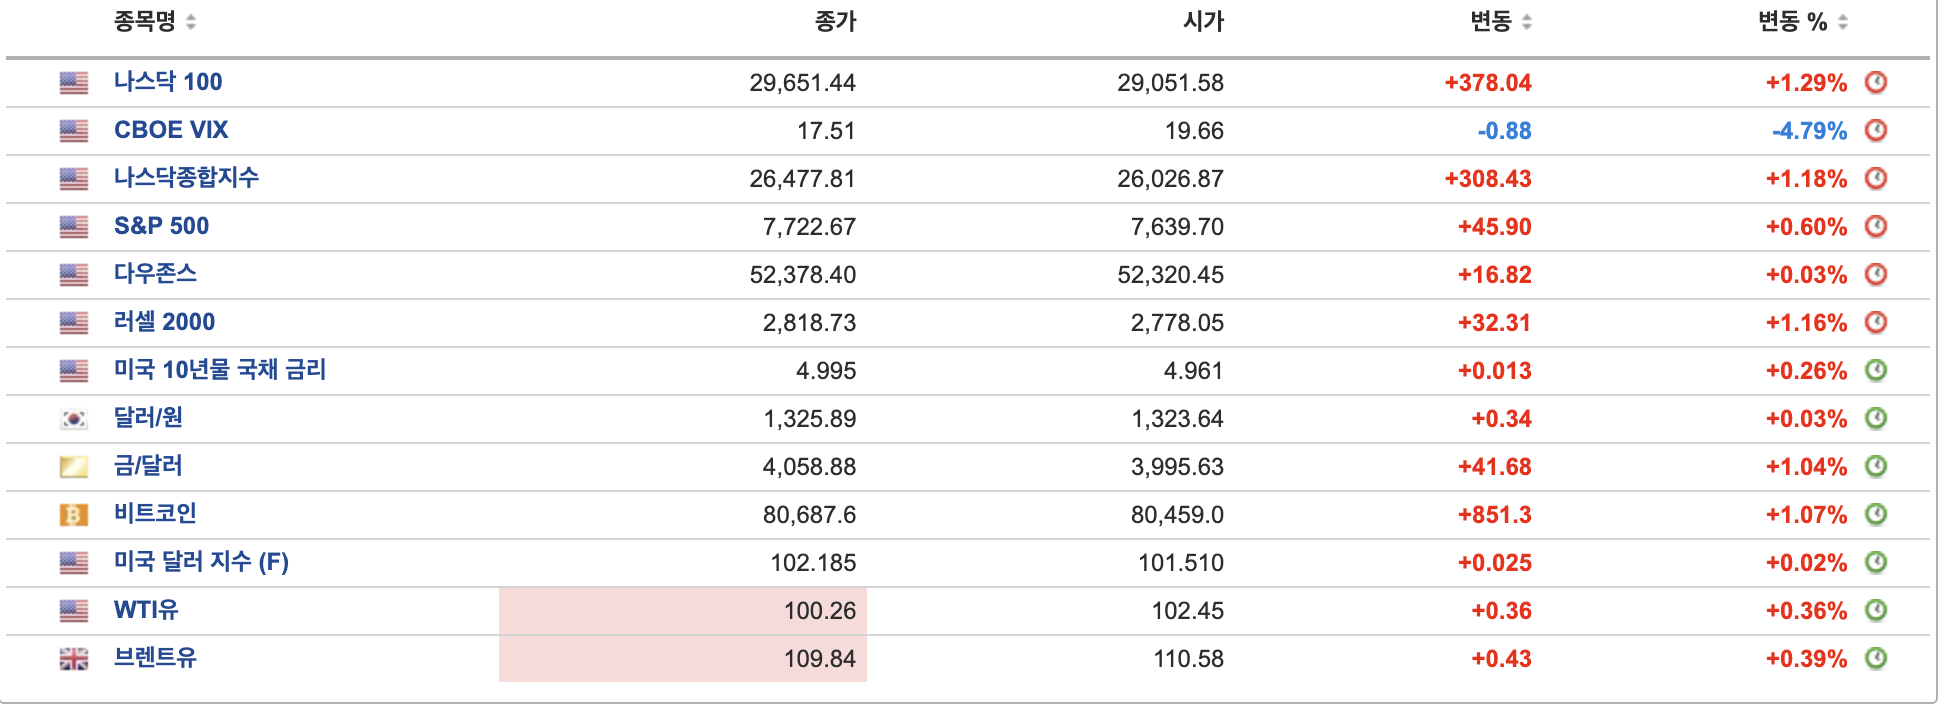Image resolution: width=1946 pixels, height=708 pixels.
Task: Click the Bitcoin orange B icon
Action: (x=74, y=515)
